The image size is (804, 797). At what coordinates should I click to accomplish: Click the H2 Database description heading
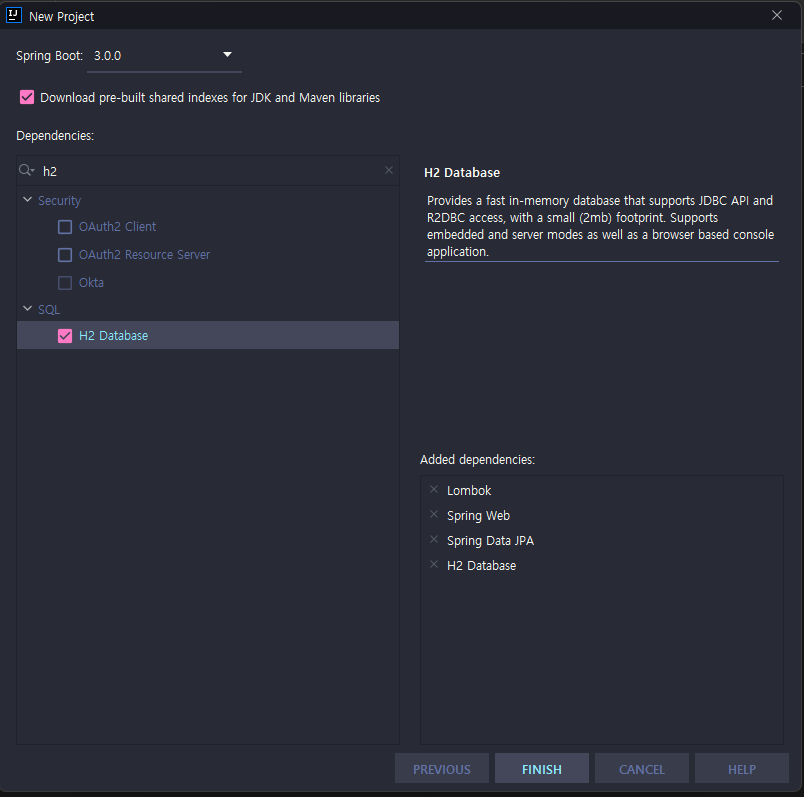(462, 173)
